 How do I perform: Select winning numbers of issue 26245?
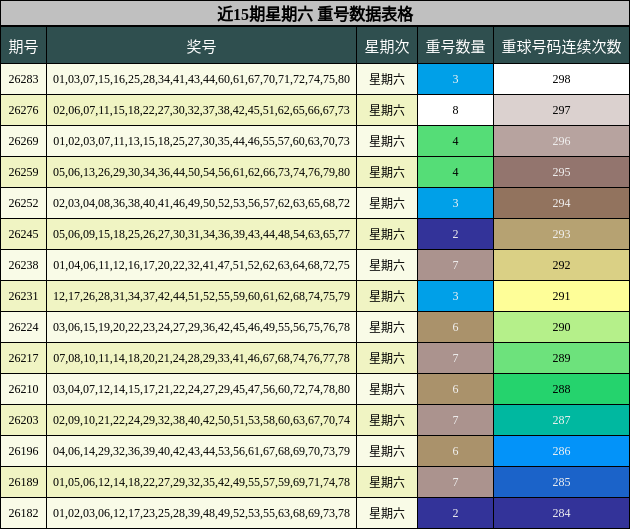tap(201, 234)
